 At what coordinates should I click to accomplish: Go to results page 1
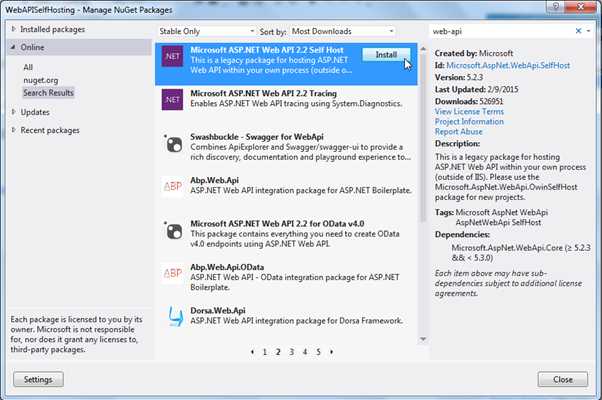coord(265,352)
